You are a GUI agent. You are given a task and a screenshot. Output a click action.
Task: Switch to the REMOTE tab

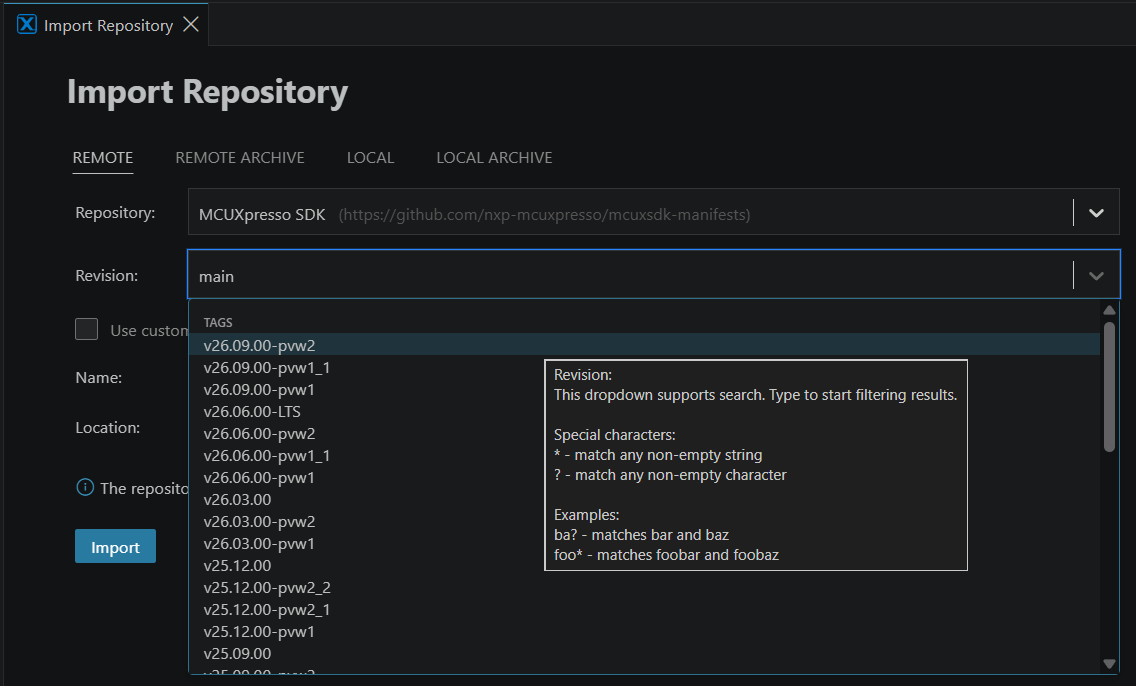click(103, 158)
